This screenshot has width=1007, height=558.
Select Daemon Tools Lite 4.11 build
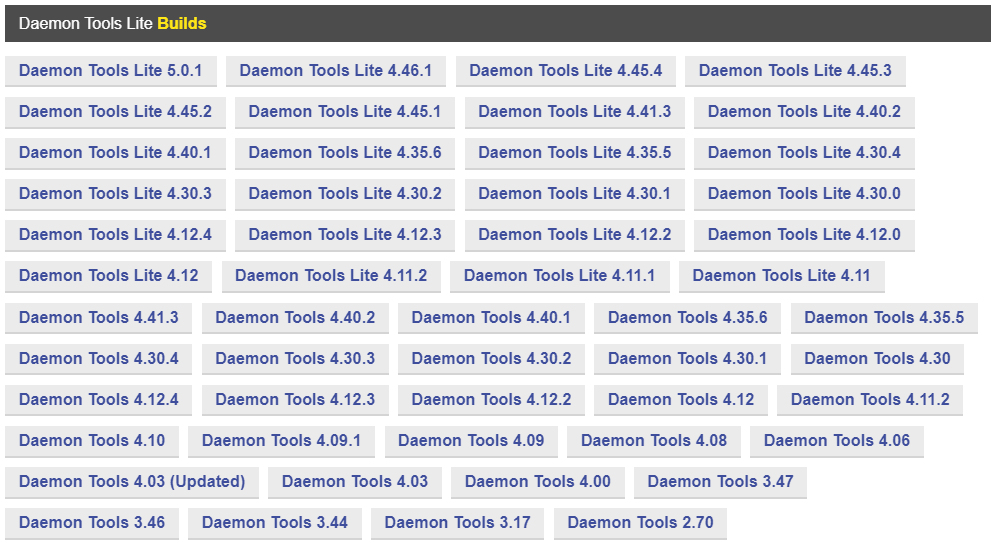pos(782,276)
